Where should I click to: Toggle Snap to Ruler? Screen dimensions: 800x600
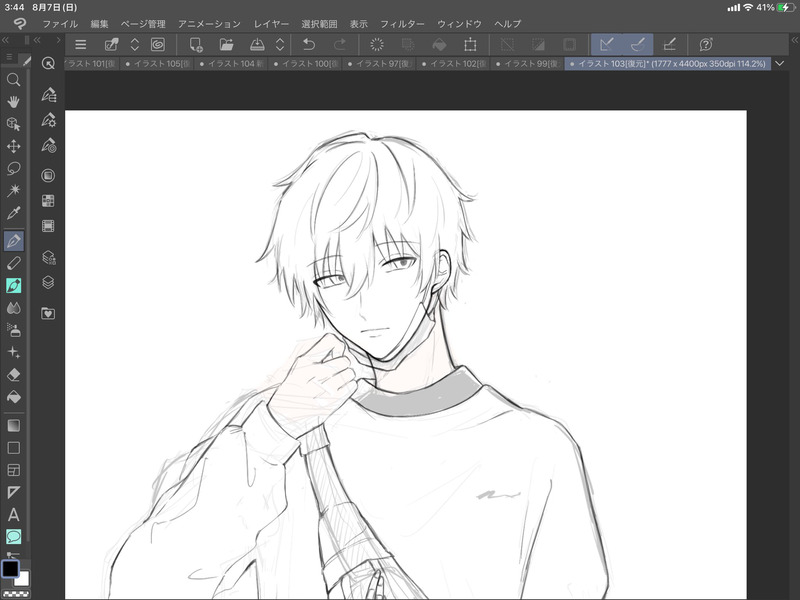607,45
